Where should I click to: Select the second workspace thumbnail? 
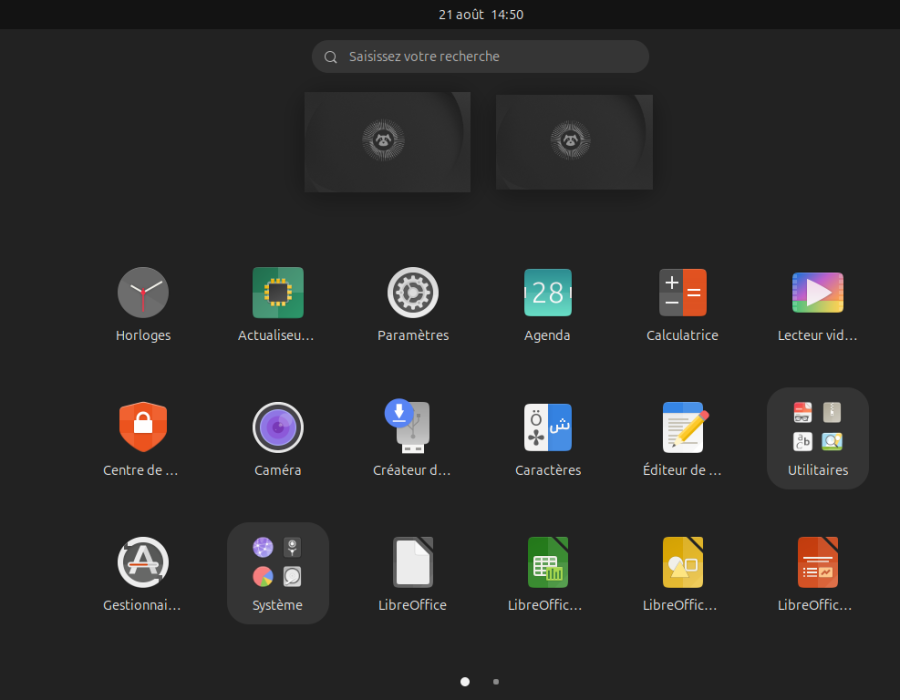point(574,142)
